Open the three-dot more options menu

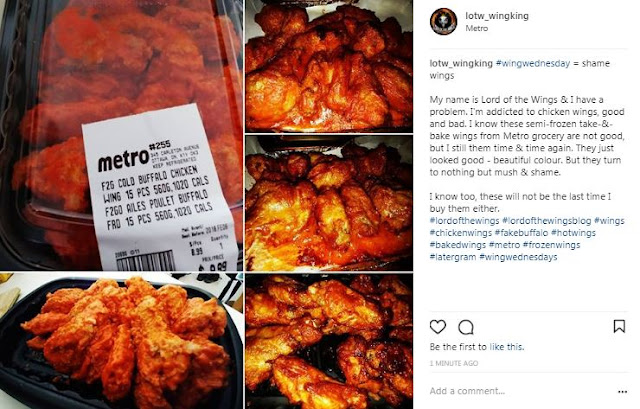(x=622, y=391)
